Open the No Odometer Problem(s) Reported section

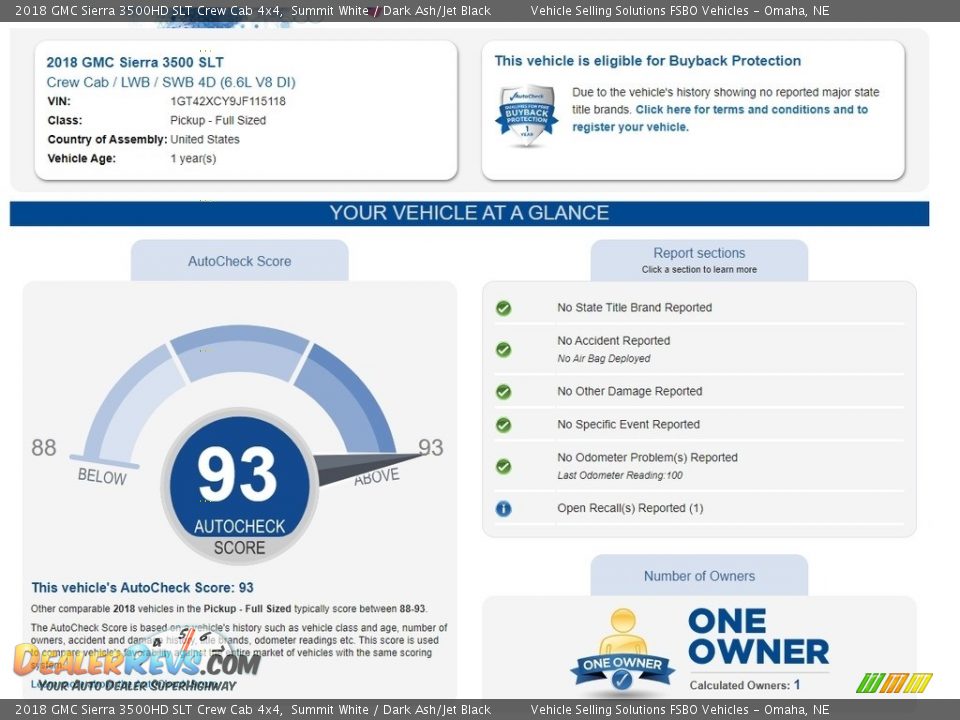coord(699,466)
